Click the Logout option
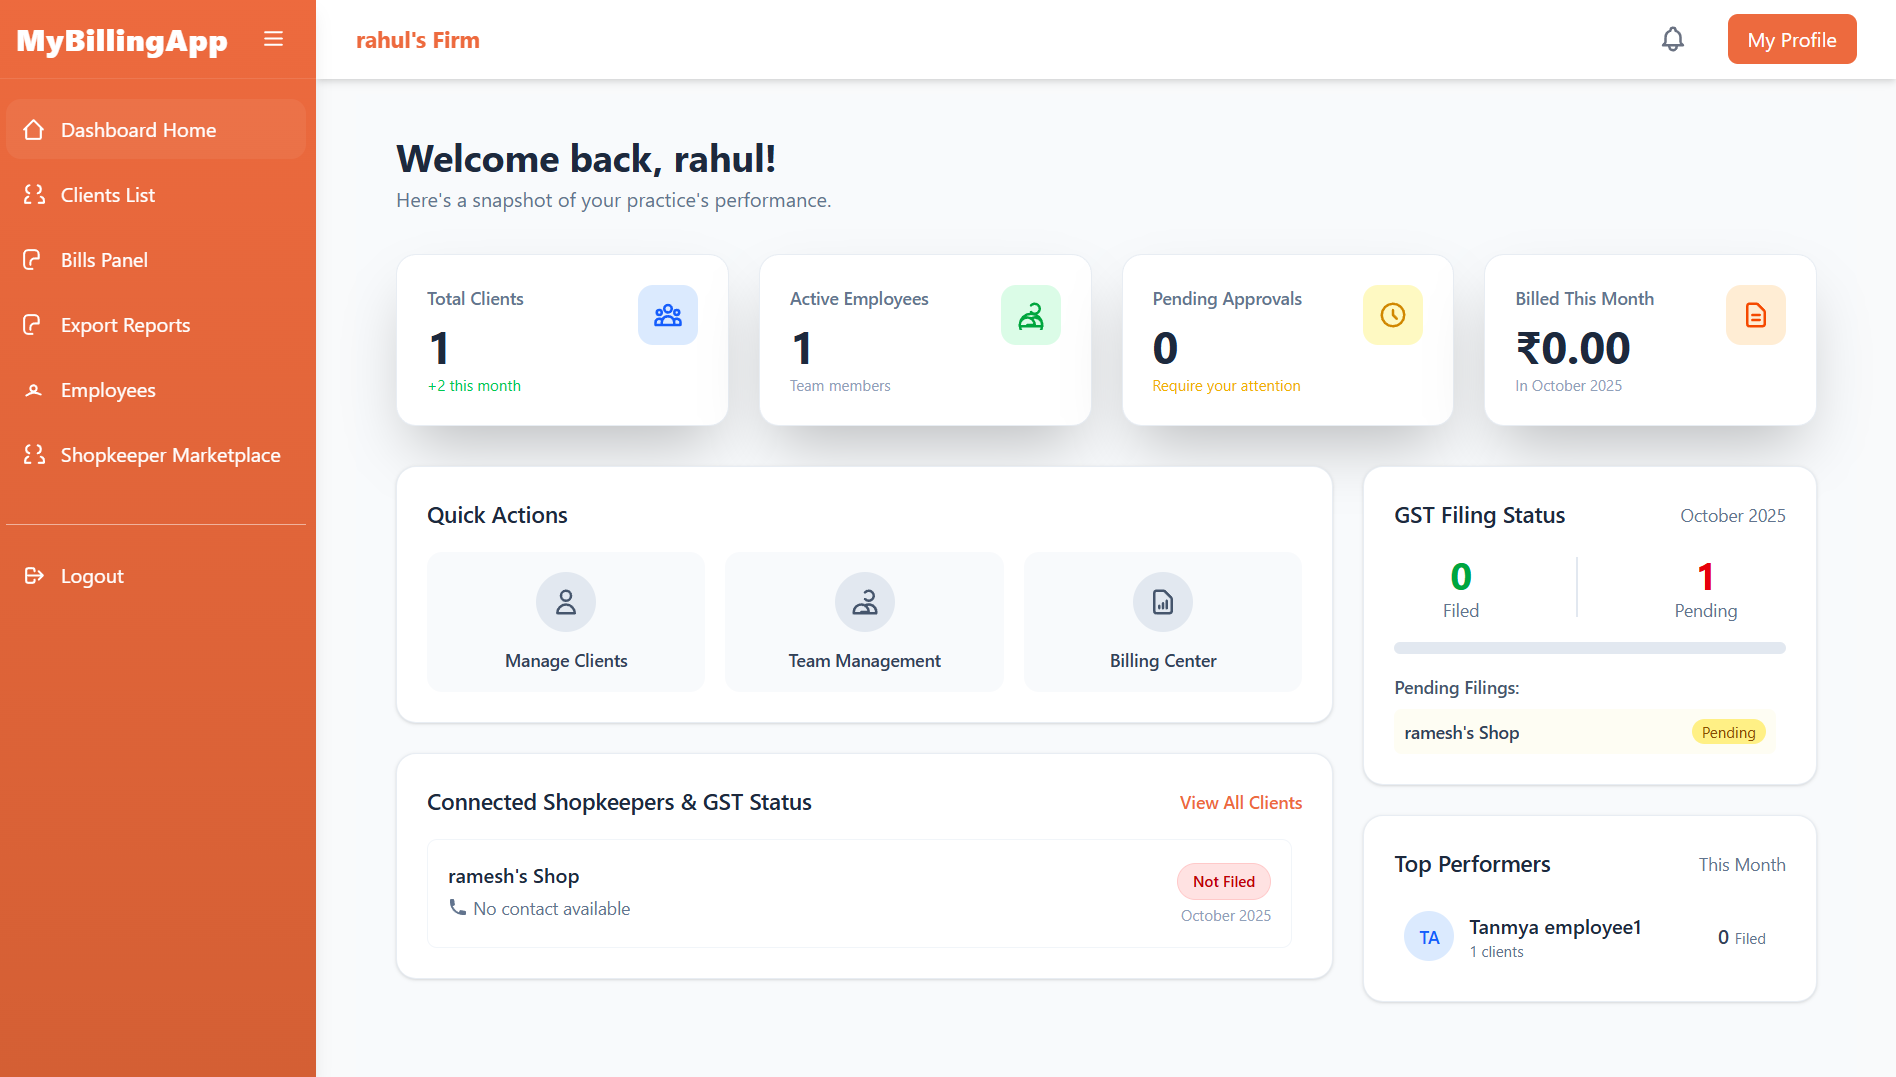 tap(92, 576)
